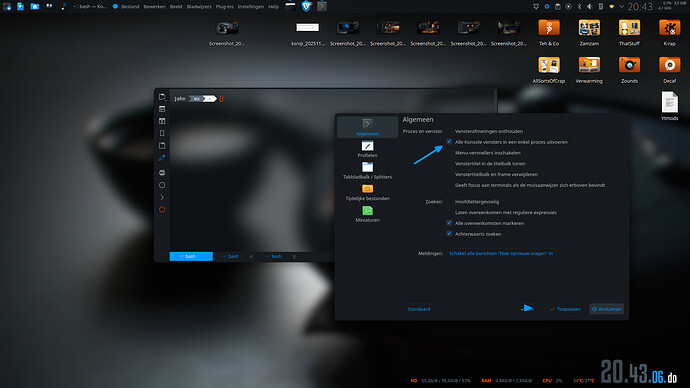The width and height of the screenshot is (690, 388).
Task: Open the Algemeen settings category
Action: tap(367, 127)
